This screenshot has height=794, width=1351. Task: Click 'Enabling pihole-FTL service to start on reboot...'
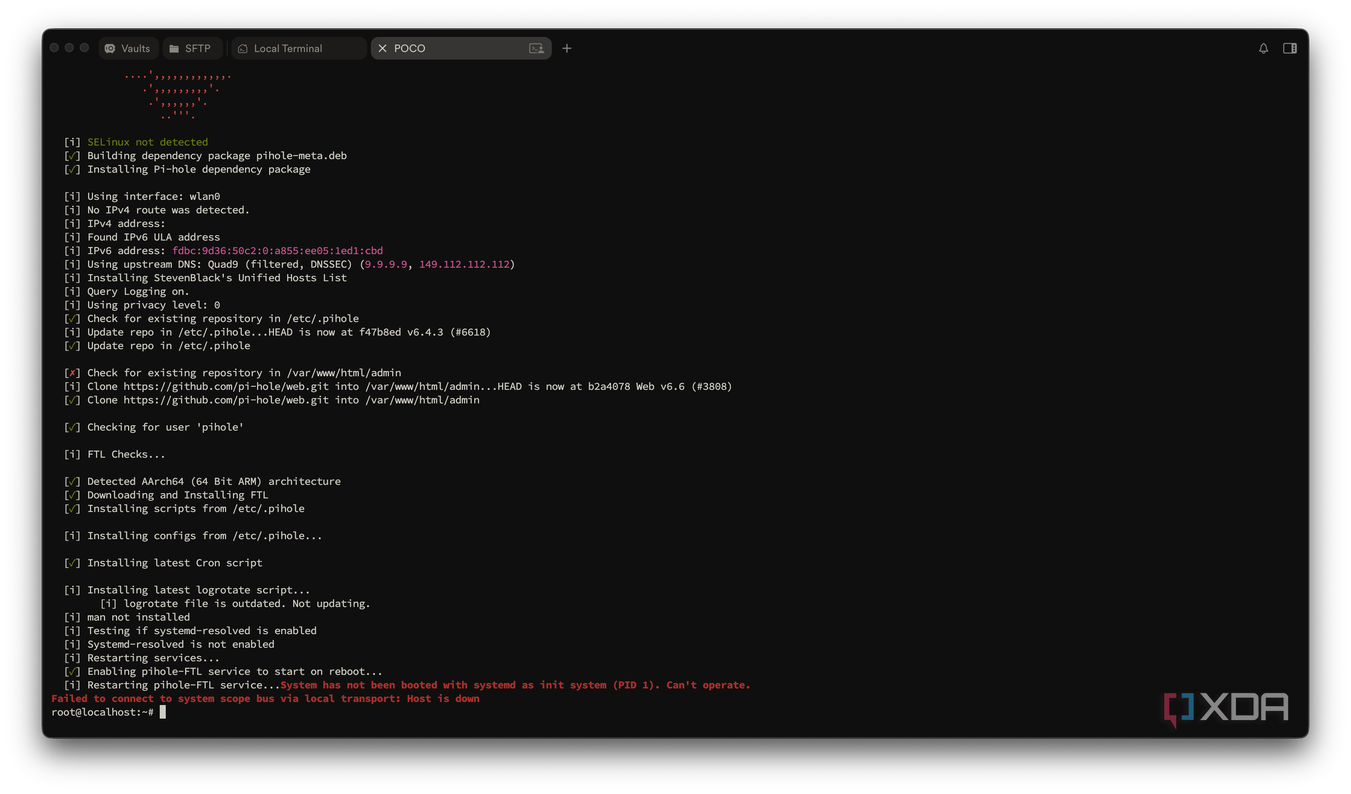click(235, 672)
